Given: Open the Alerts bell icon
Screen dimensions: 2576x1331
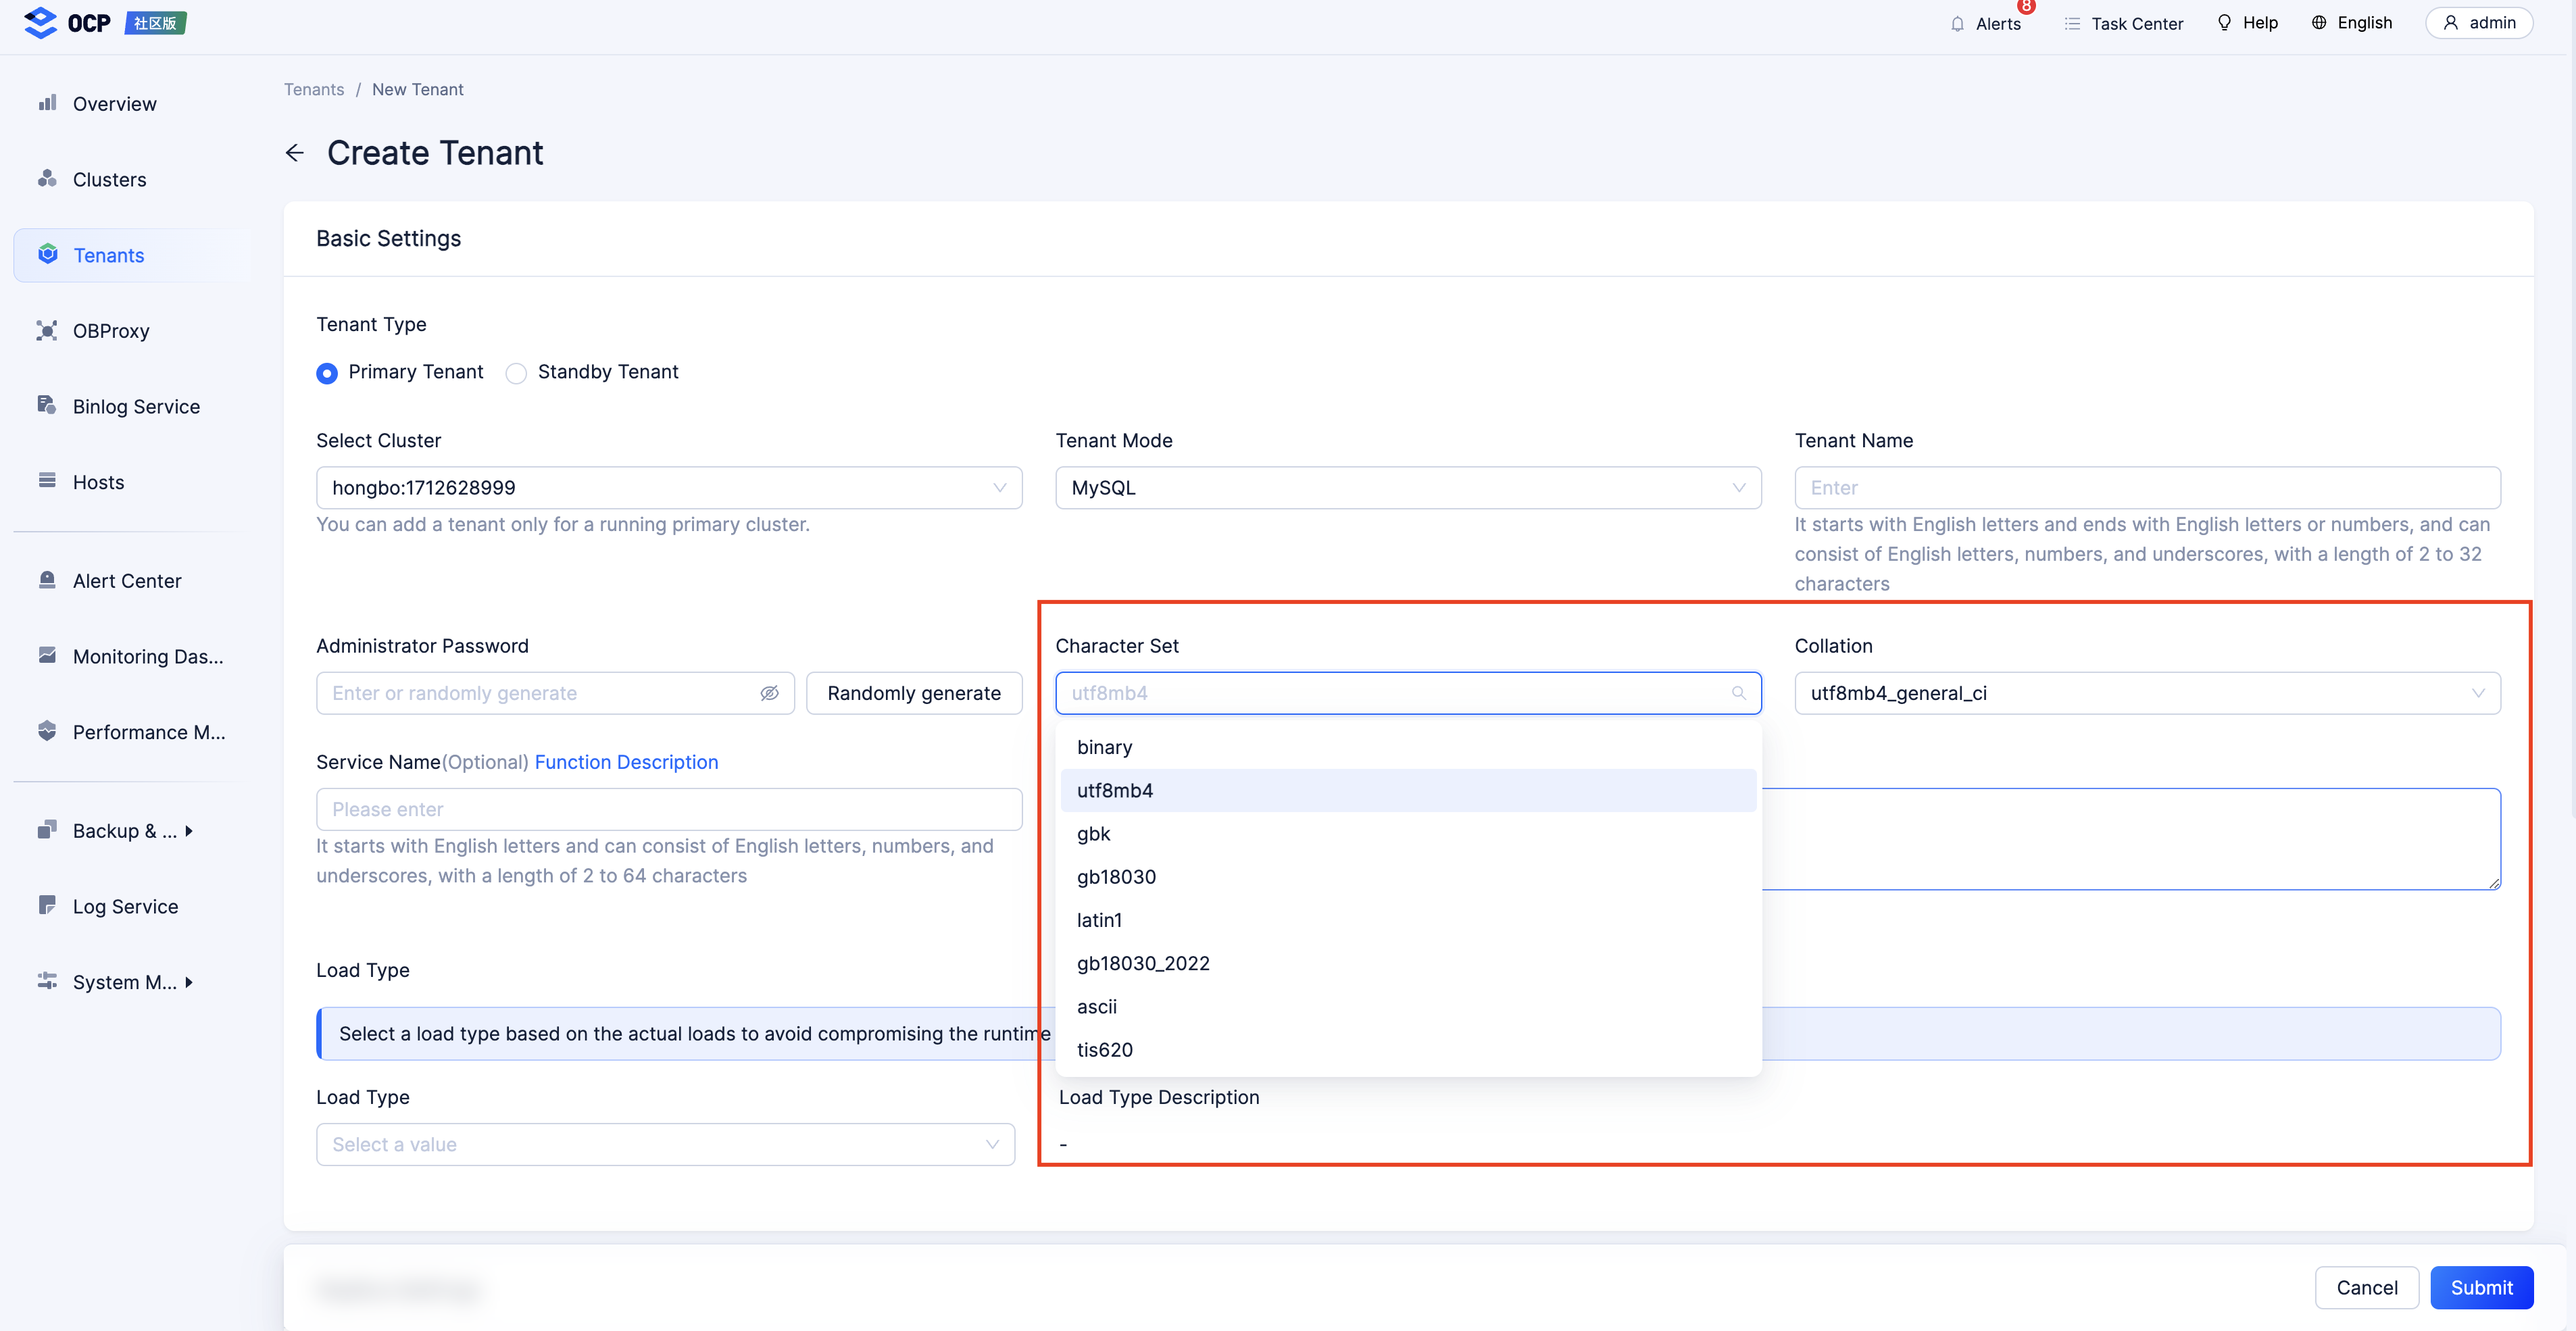Looking at the screenshot, I should pos(1957,24).
